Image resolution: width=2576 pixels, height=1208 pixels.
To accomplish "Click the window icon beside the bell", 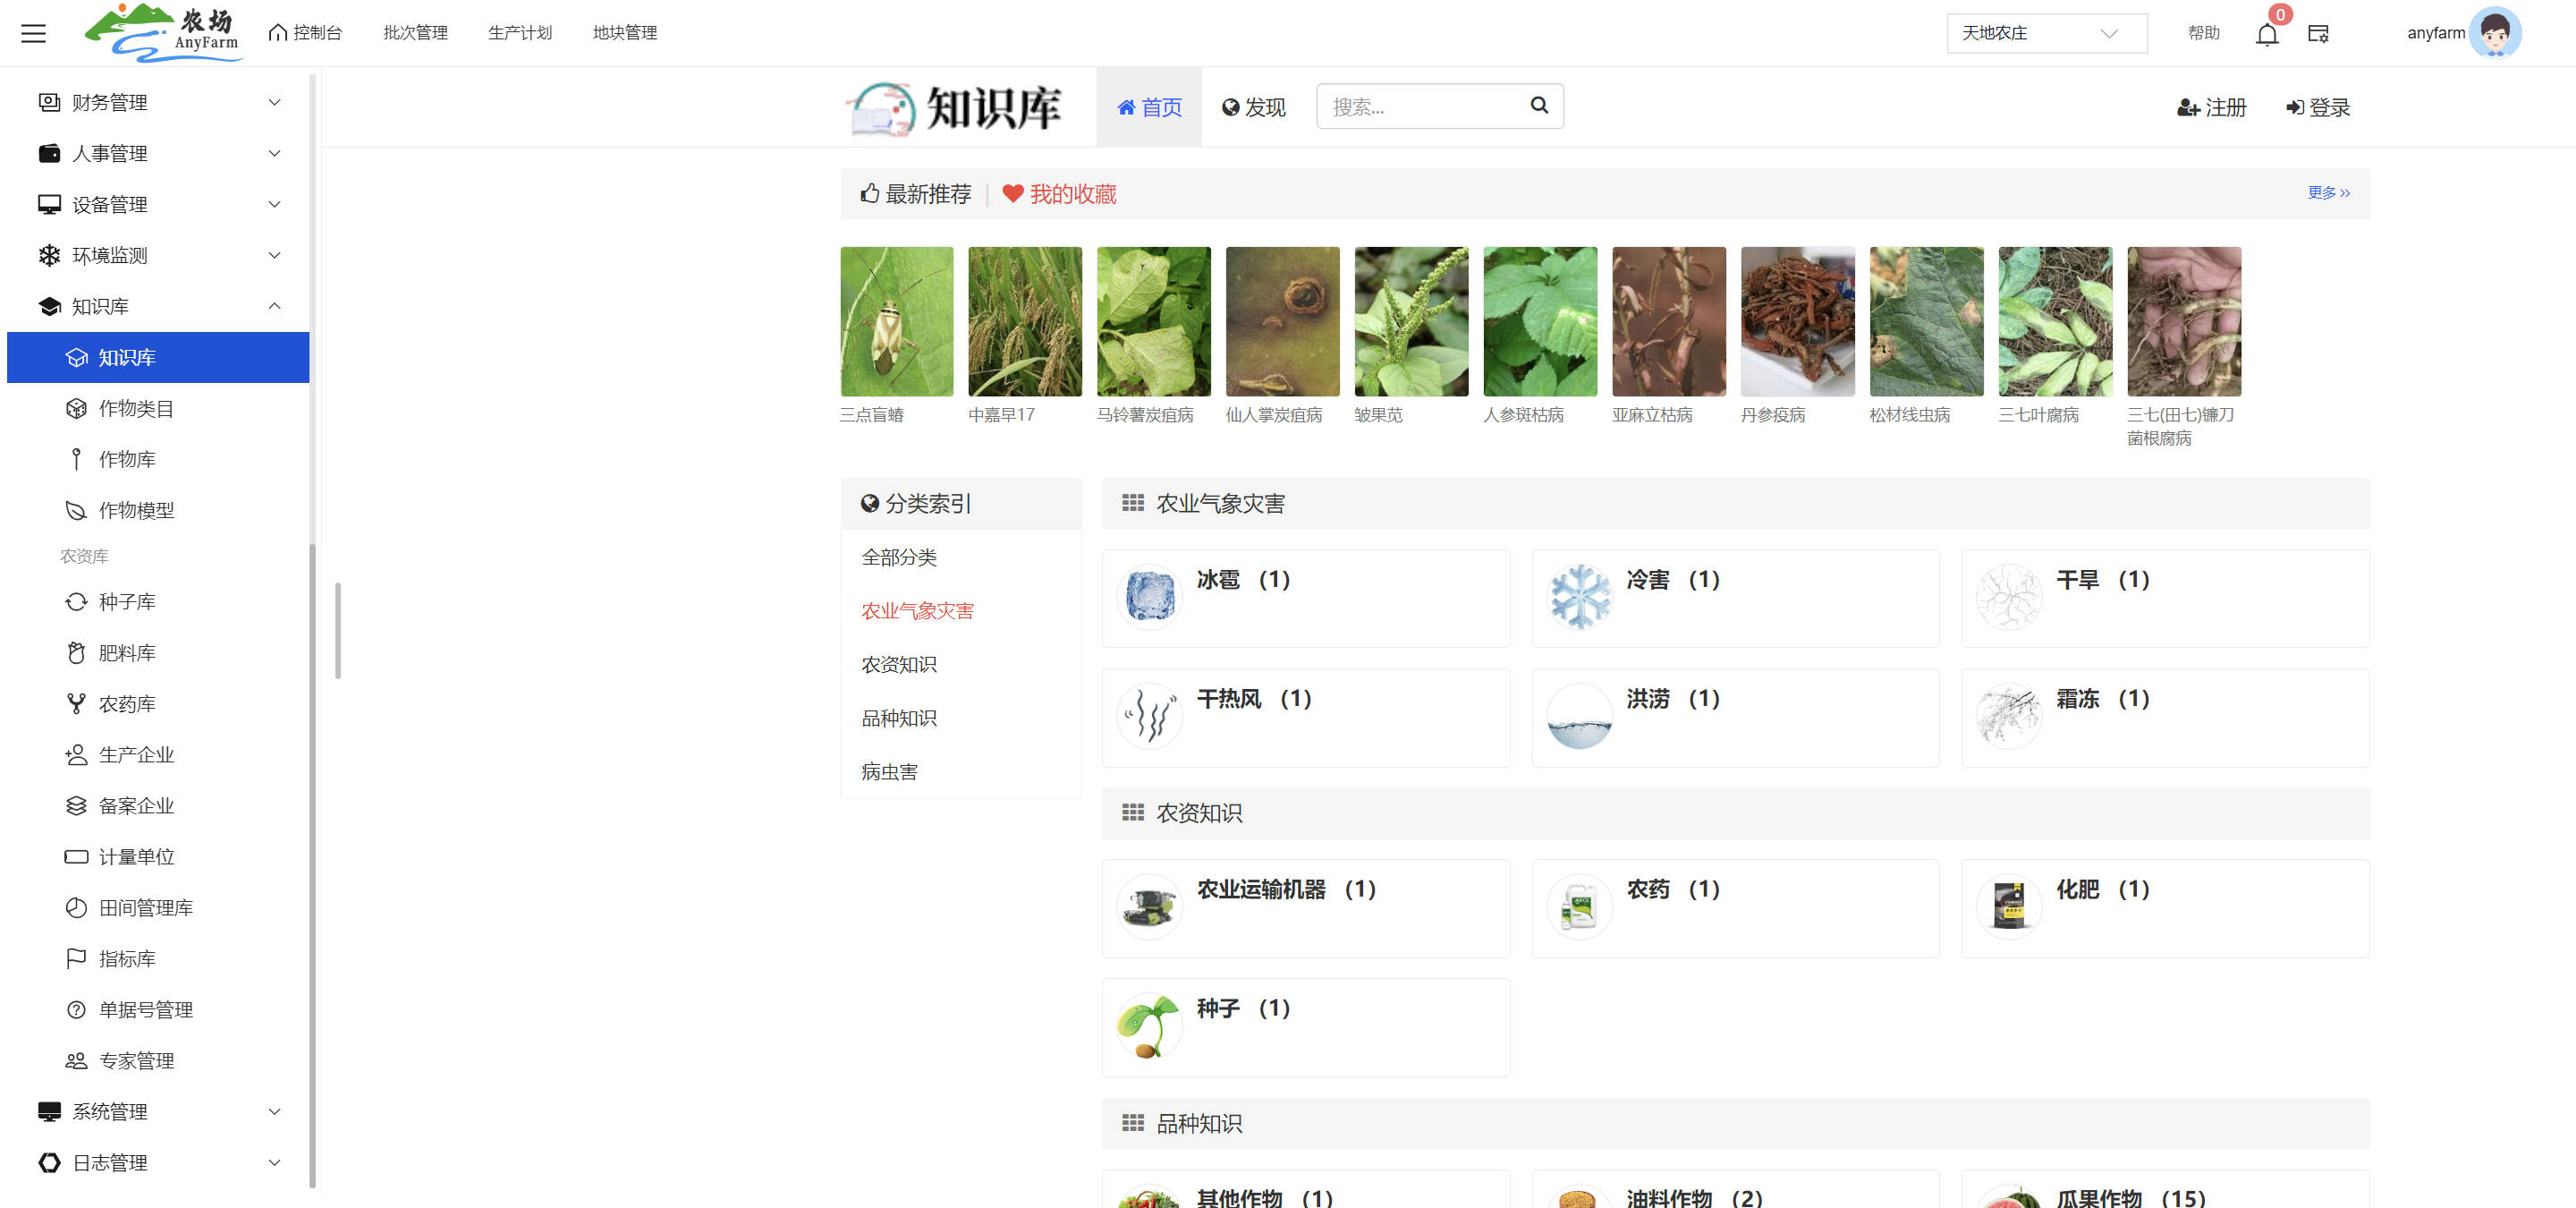I will coord(2318,34).
